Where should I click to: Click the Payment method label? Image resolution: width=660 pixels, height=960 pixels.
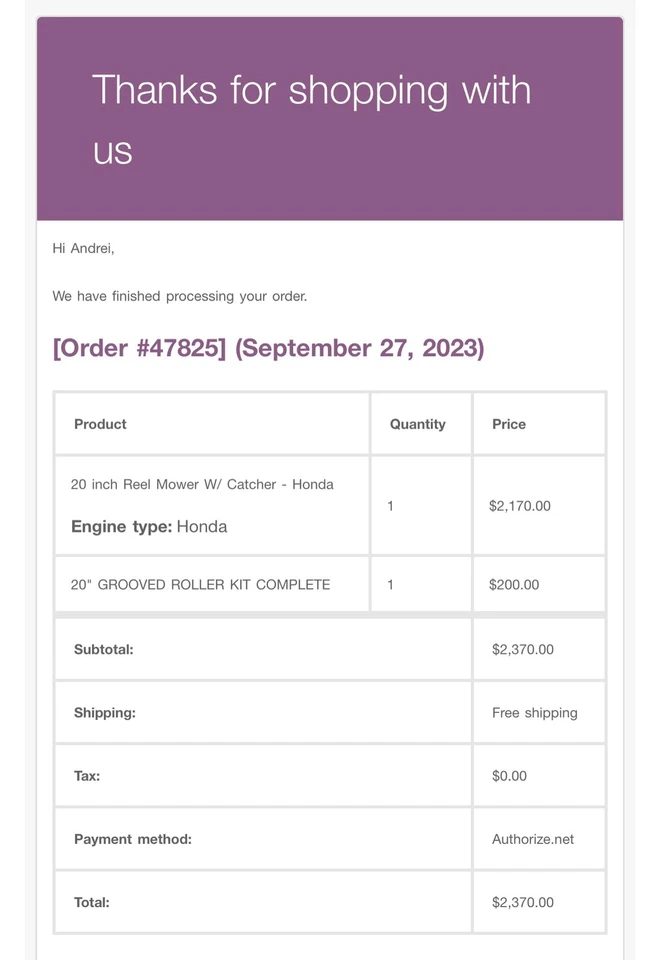point(133,839)
